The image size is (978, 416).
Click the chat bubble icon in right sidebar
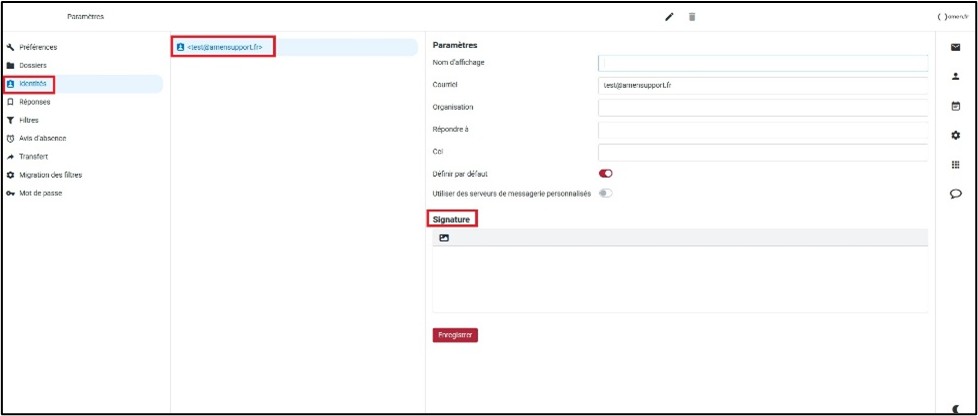[x=955, y=195]
